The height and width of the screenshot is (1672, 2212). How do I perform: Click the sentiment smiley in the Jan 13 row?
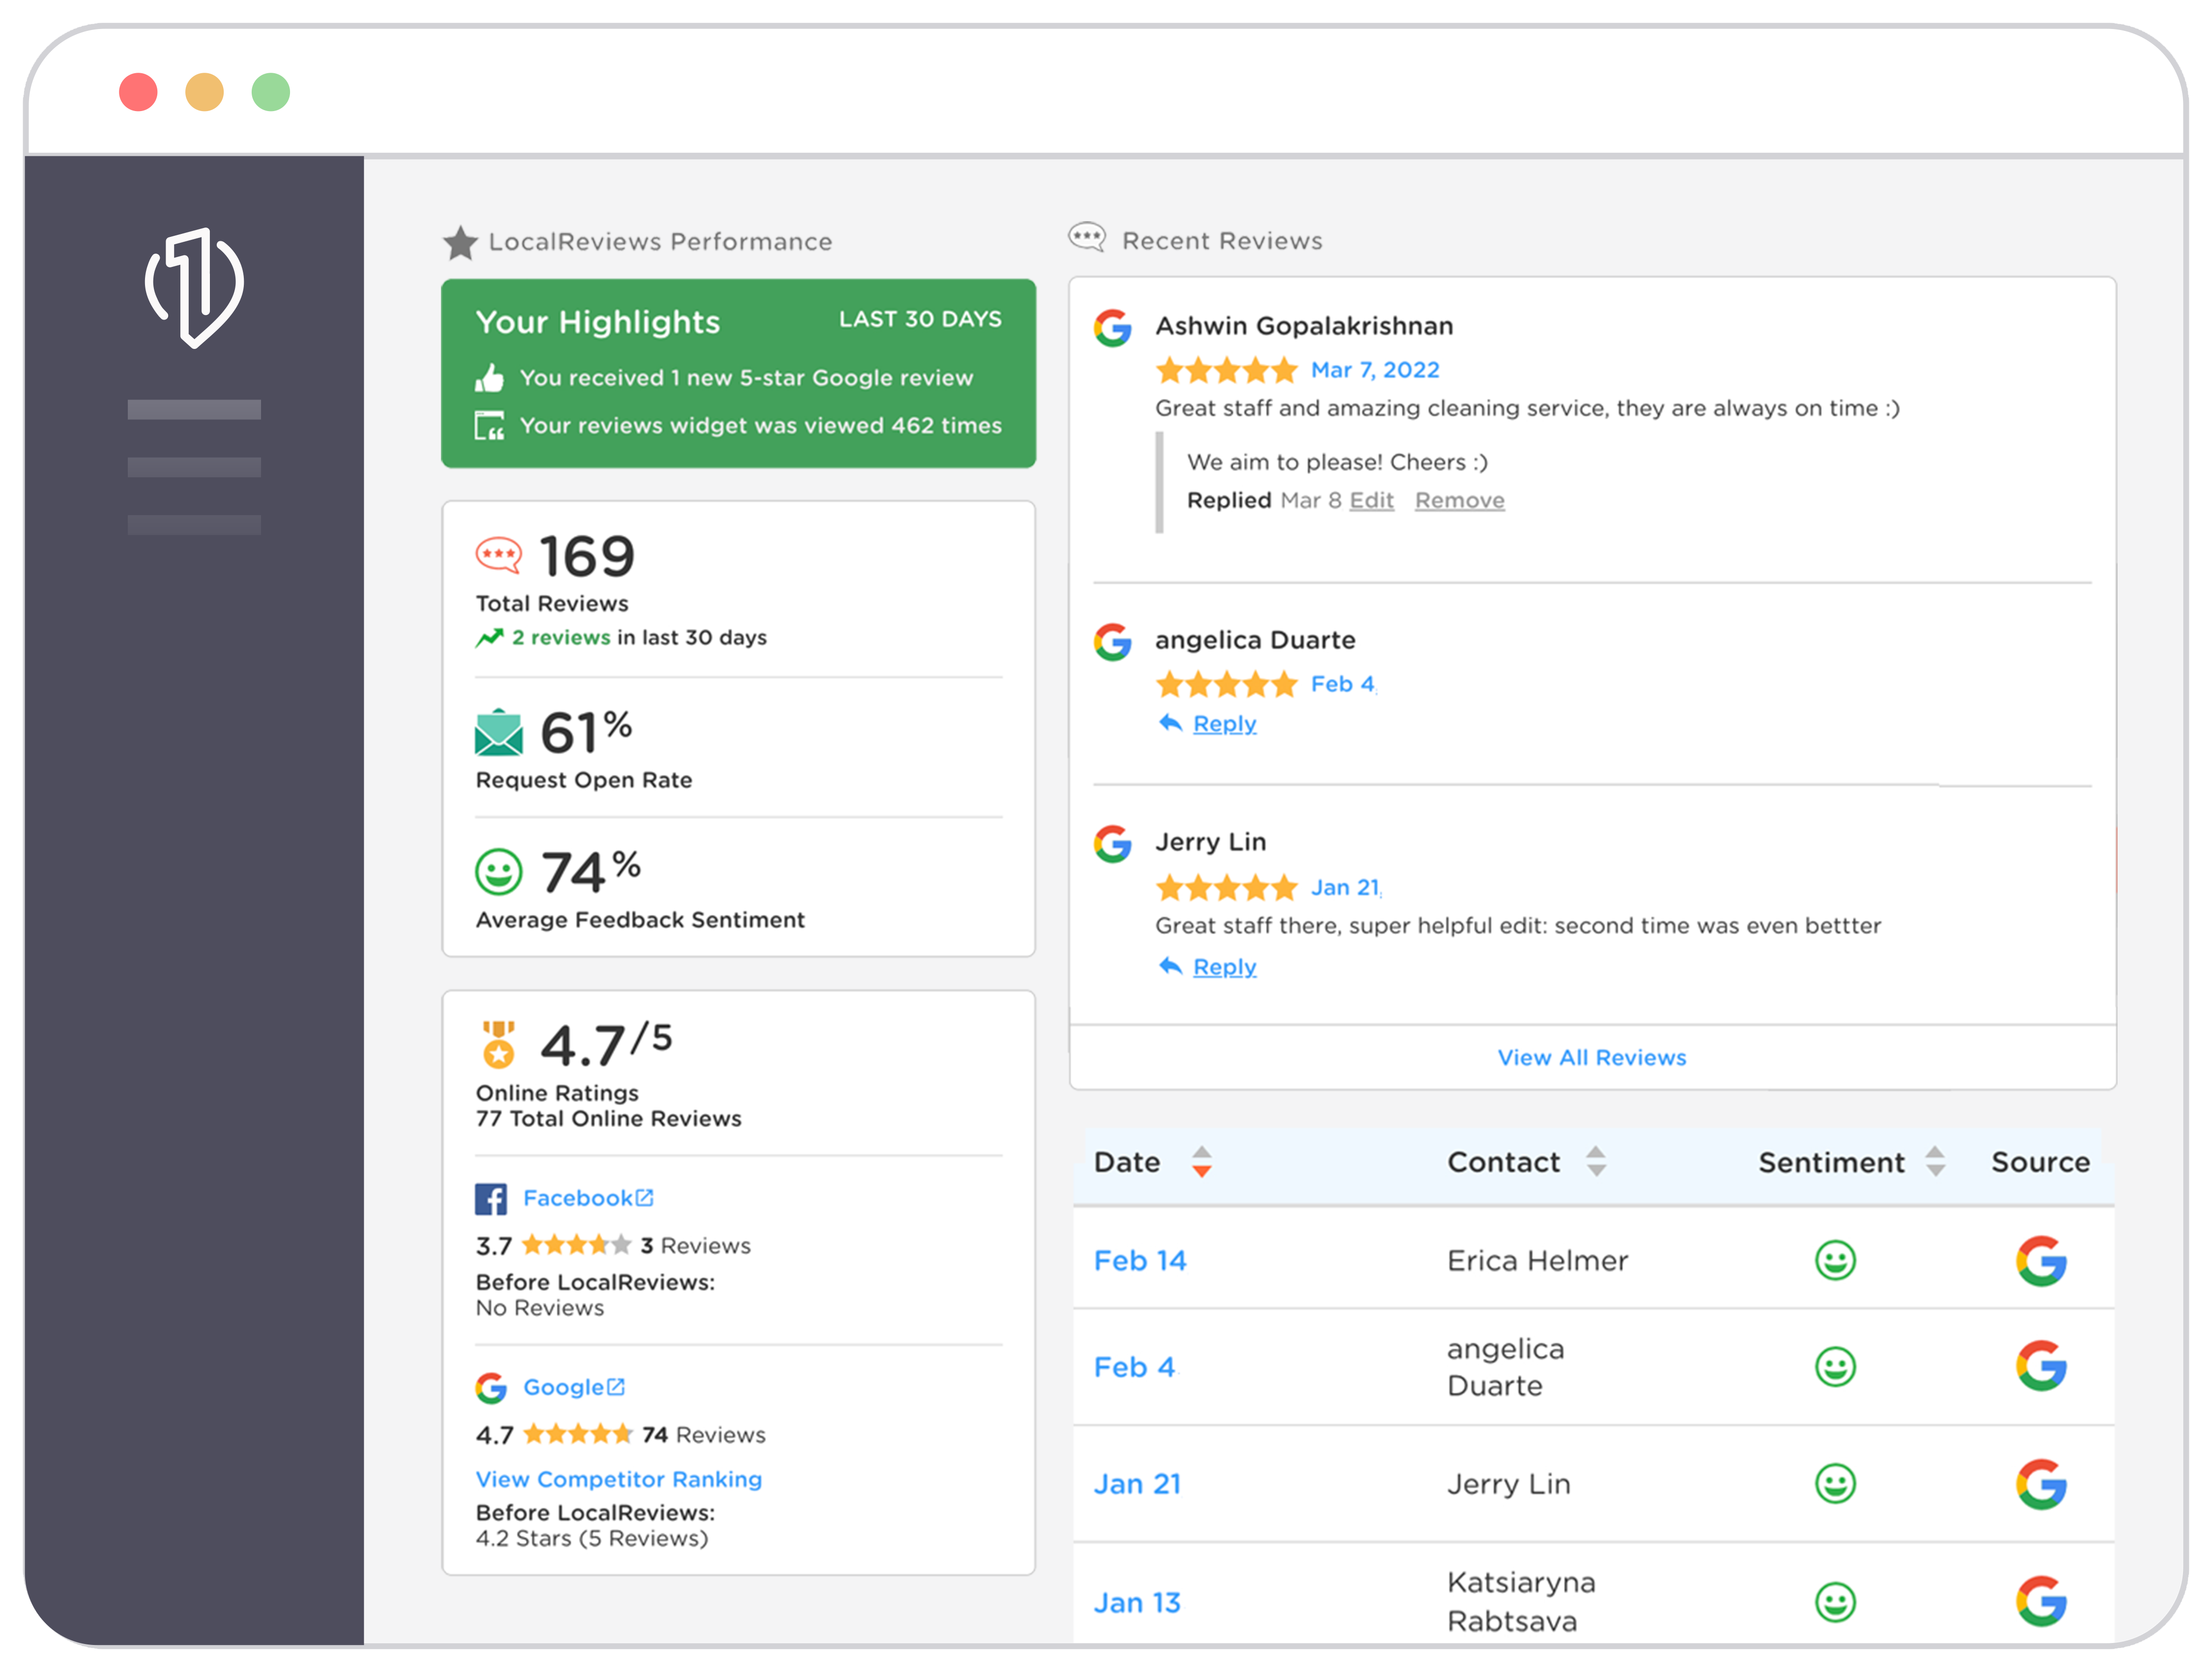coord(1835,1602)
